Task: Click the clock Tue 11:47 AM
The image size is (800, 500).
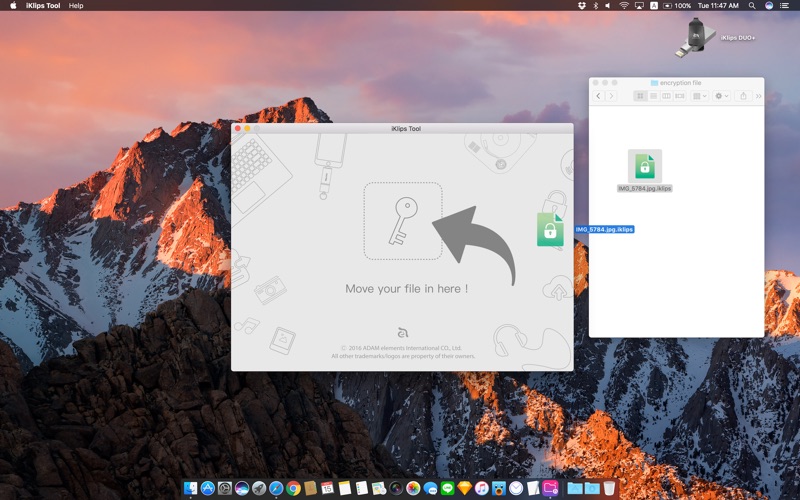Action: (718, 6)
